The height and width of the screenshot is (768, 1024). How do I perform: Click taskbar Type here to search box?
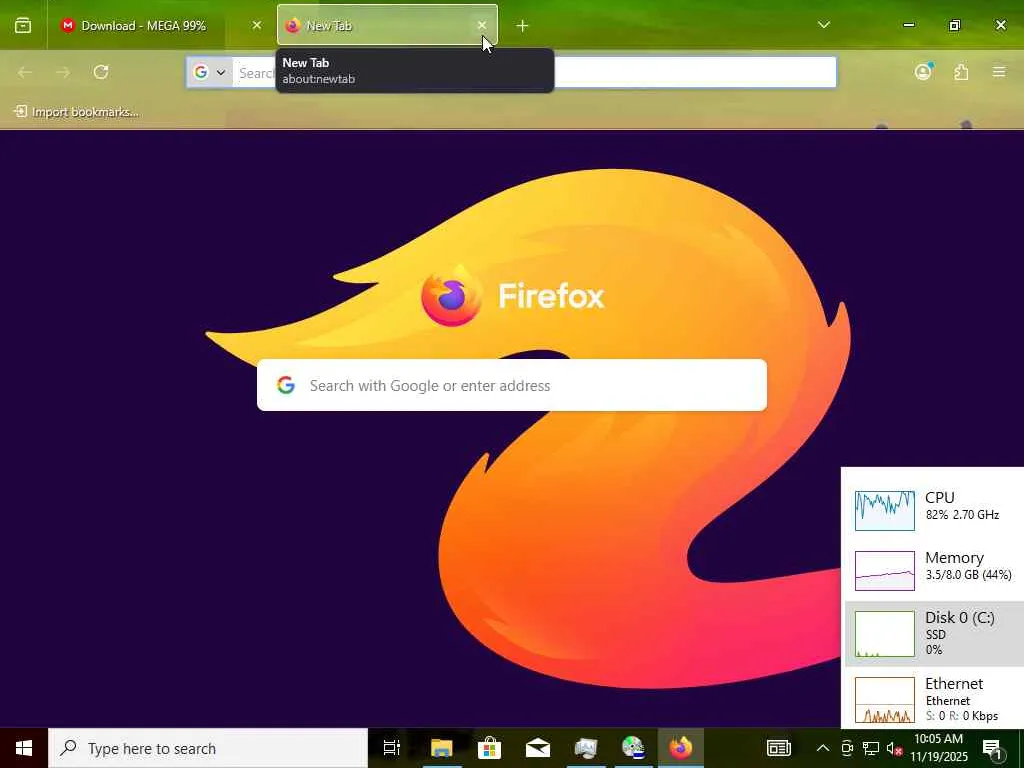click(208, 748)
